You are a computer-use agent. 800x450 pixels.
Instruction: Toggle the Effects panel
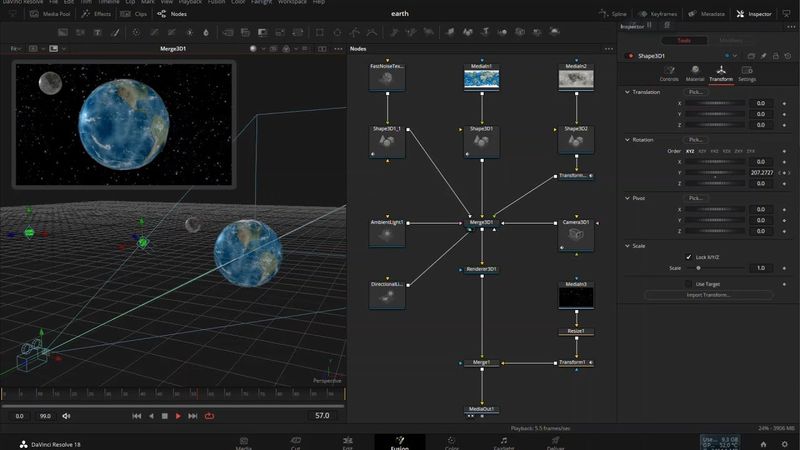[x=96, y=14]
